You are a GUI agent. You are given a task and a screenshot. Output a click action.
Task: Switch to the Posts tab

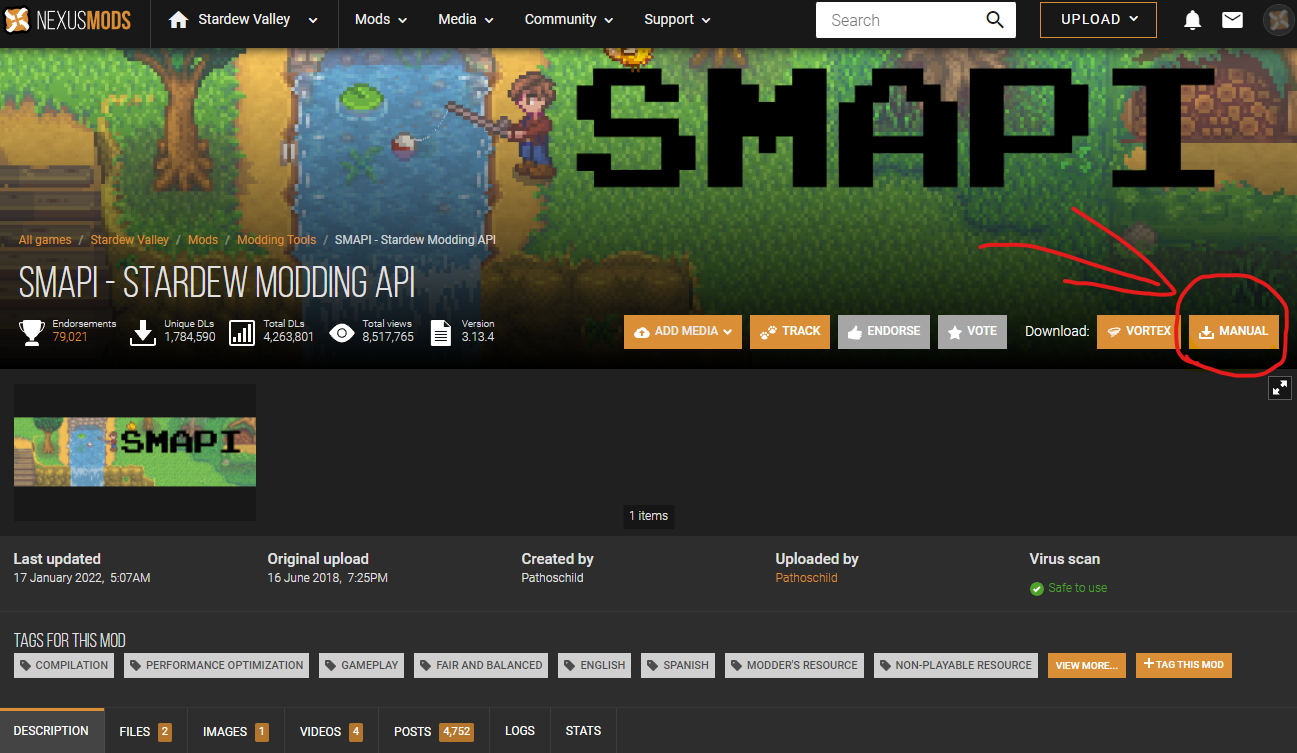pyautogui.click(x=433, y=731)
